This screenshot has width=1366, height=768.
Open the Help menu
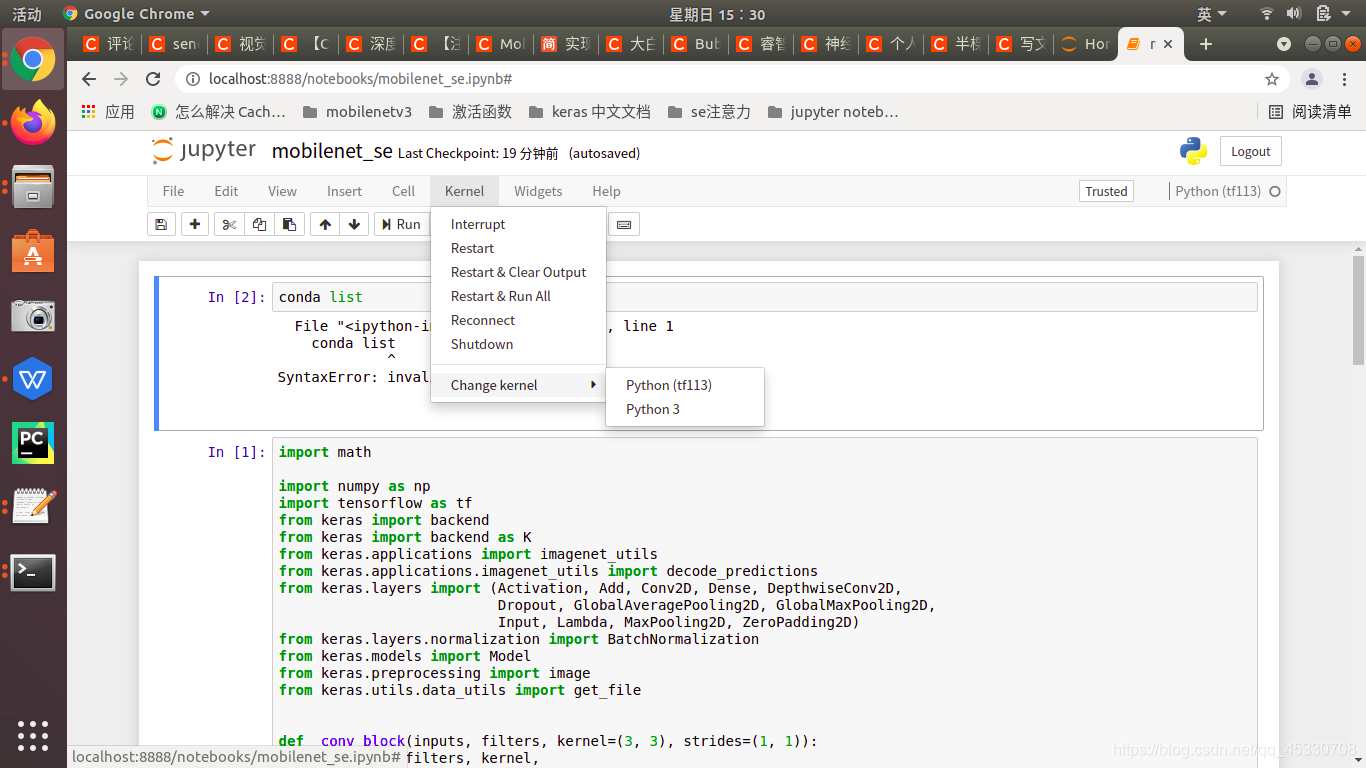606,191
